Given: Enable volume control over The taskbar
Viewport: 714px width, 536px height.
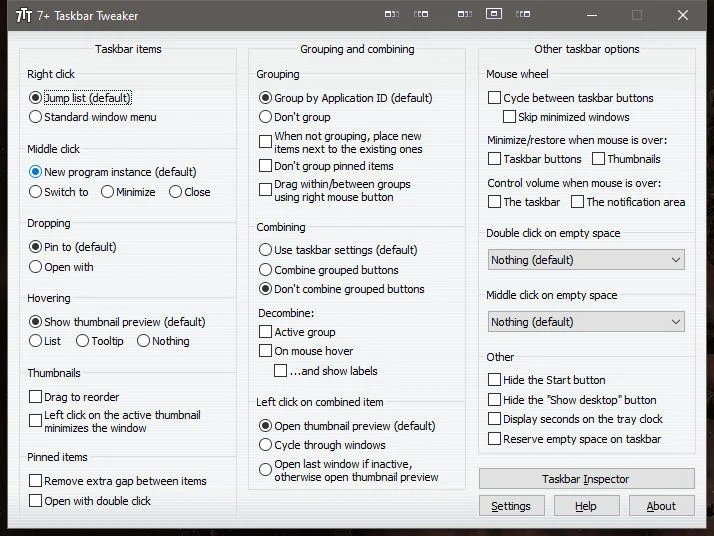Looking at the screenshot, I should coord(524,202).
